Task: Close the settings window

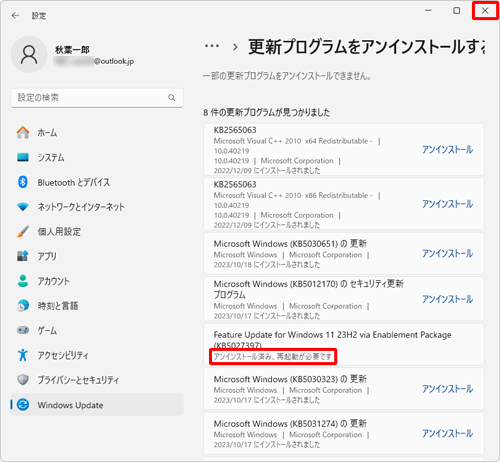Action: (485, 11)
